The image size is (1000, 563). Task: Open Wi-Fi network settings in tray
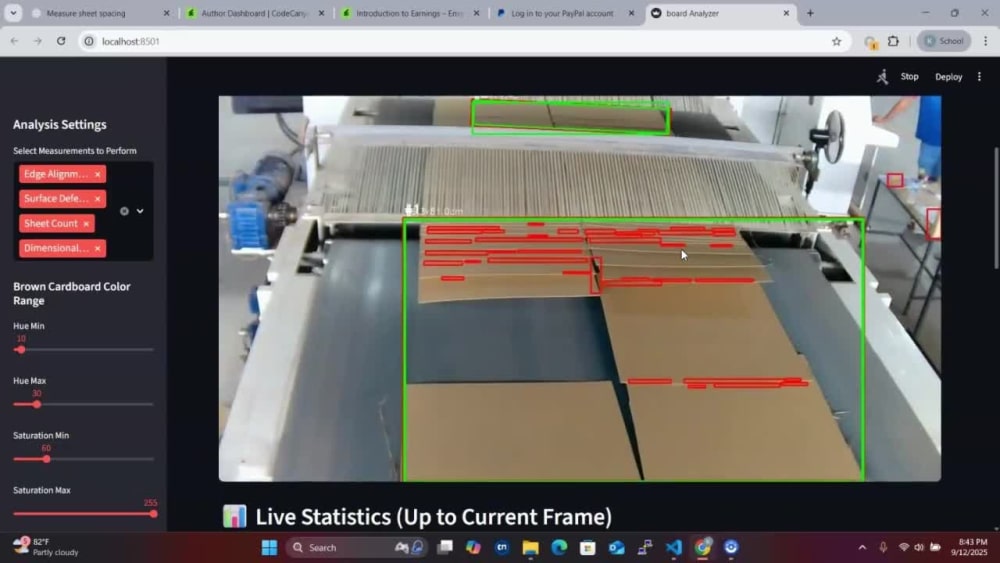tap(904, 547)
